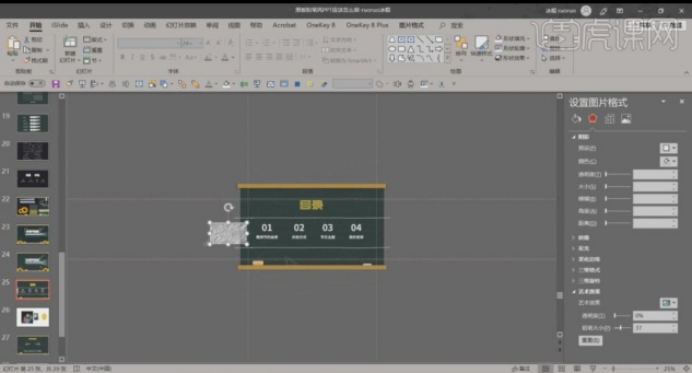Open the OneKey 8 Plus tab

click(x=367, y=25)
